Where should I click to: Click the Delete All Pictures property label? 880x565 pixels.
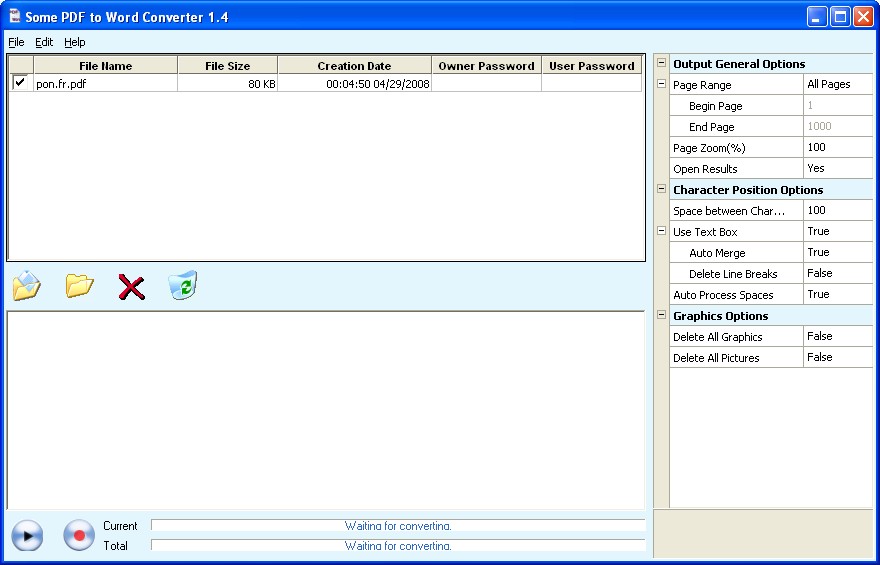pyautogui.click(x=716, y=358)
